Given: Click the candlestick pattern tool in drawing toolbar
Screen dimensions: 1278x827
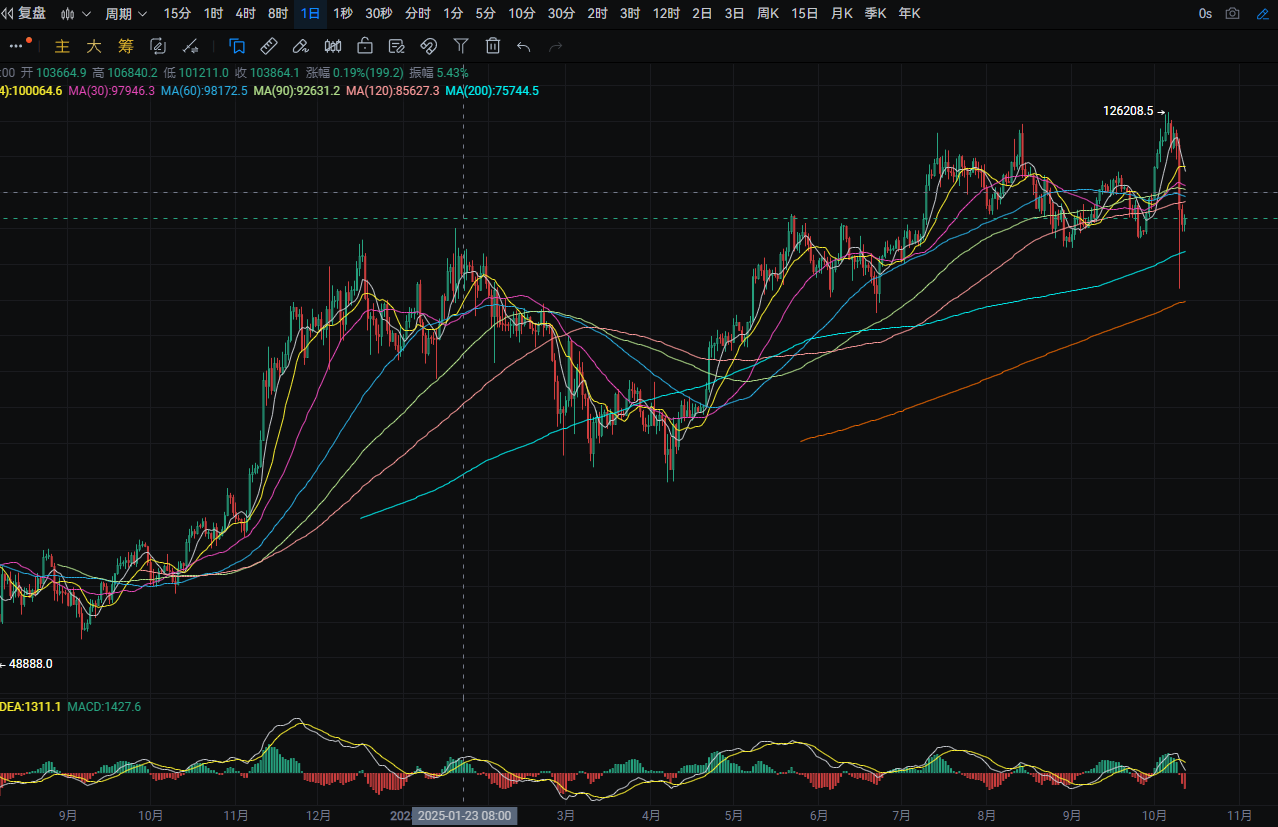Looking at the screenshot, I should (x=333, y=46).
